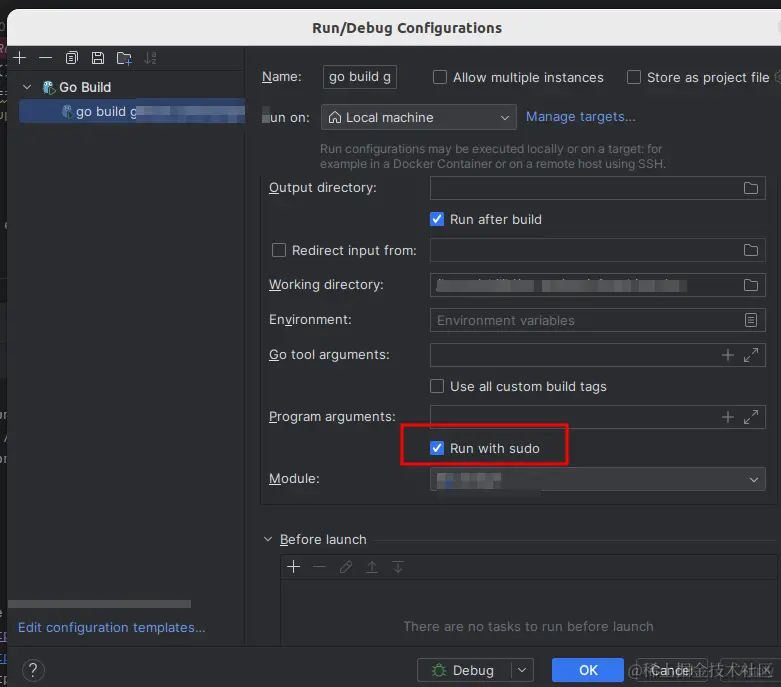Browse for the Output directory folder

coord(751,188)
